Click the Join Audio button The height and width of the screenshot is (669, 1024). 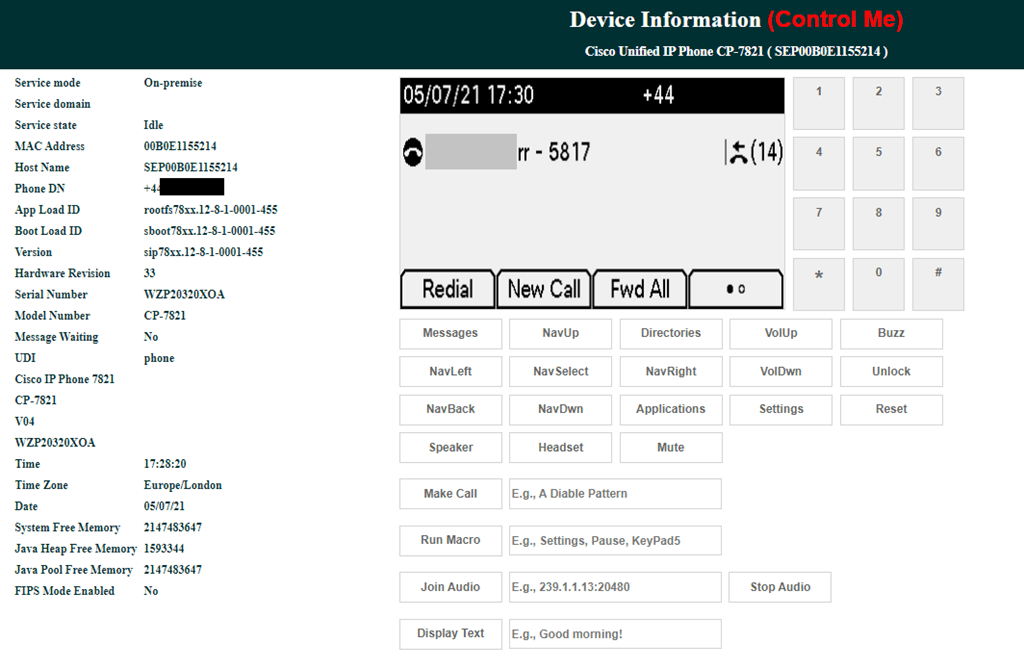(x=451, y=587)
